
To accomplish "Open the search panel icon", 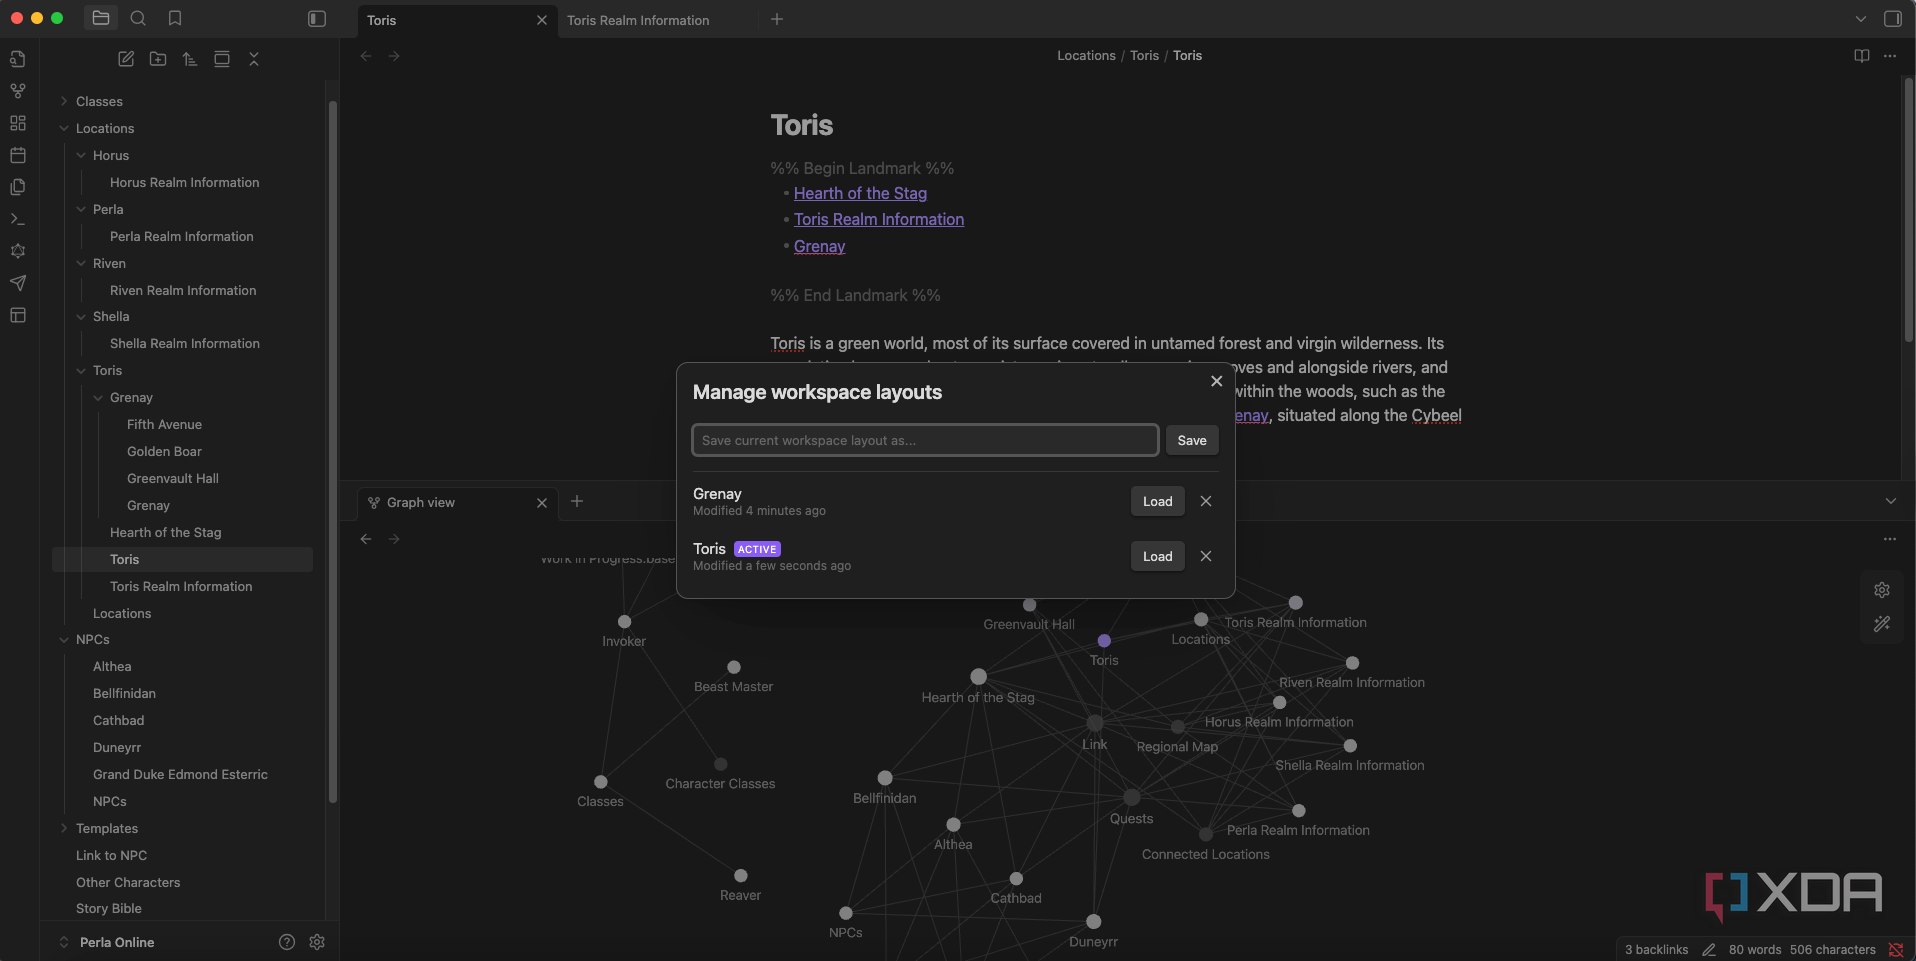I will pyautogui.click(x=138, y=18).
